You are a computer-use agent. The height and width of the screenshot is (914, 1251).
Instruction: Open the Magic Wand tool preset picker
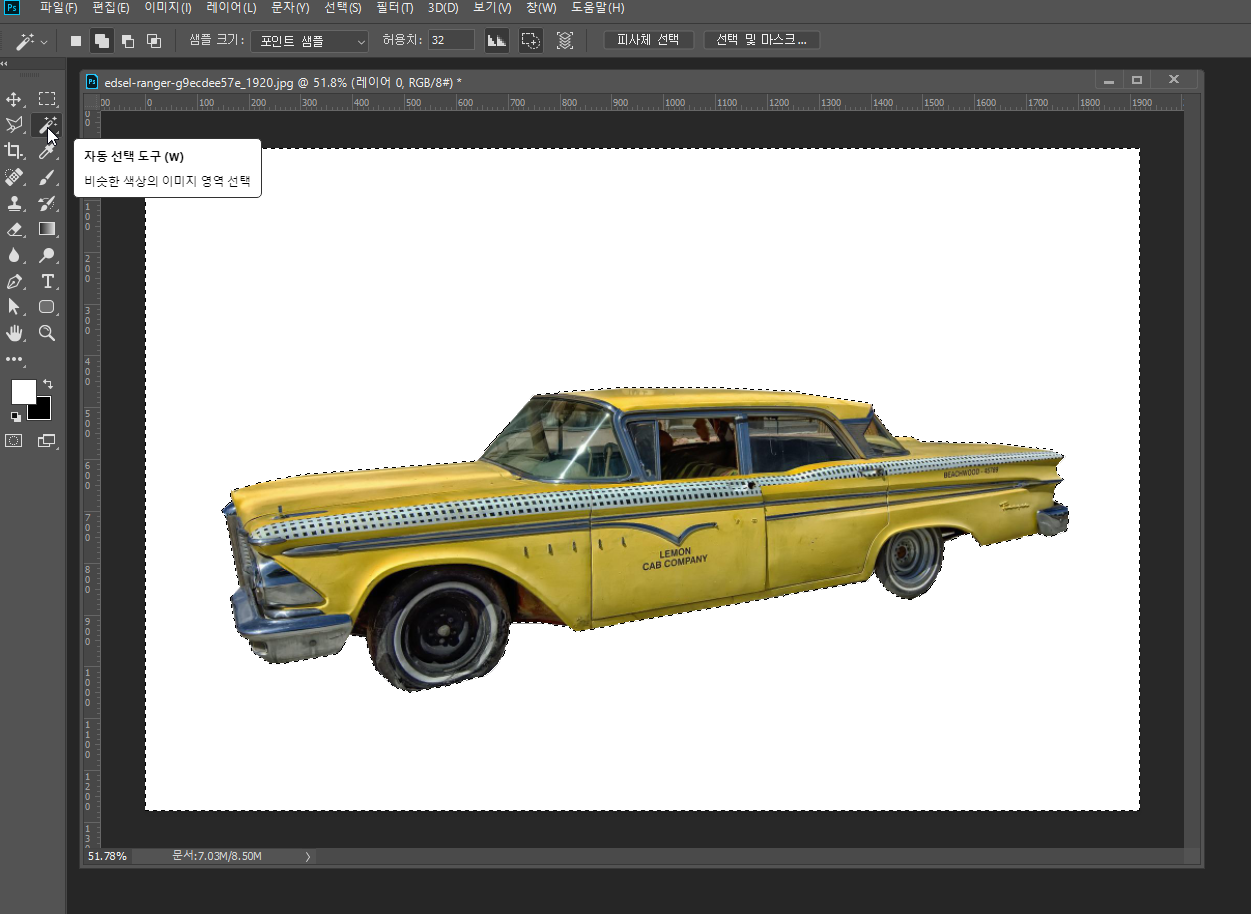pyautogui.click(x=31, y=41)
